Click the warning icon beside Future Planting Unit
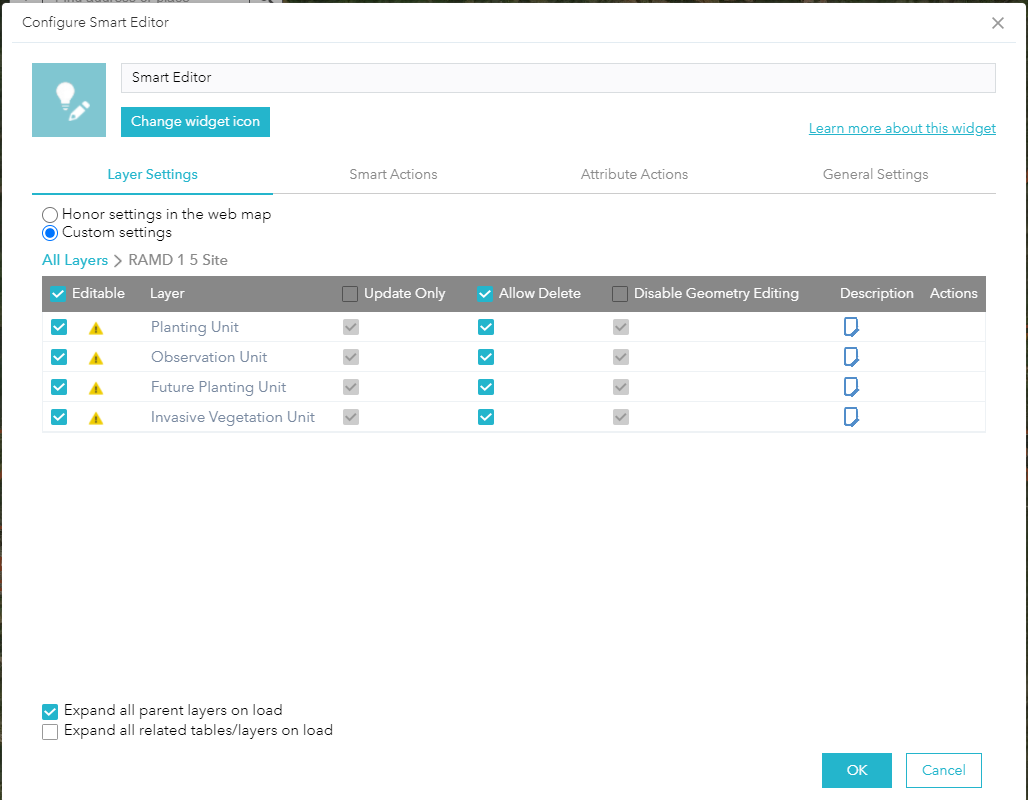The height and width of the screenshot is (800, 1028). [x=96, y=387]
